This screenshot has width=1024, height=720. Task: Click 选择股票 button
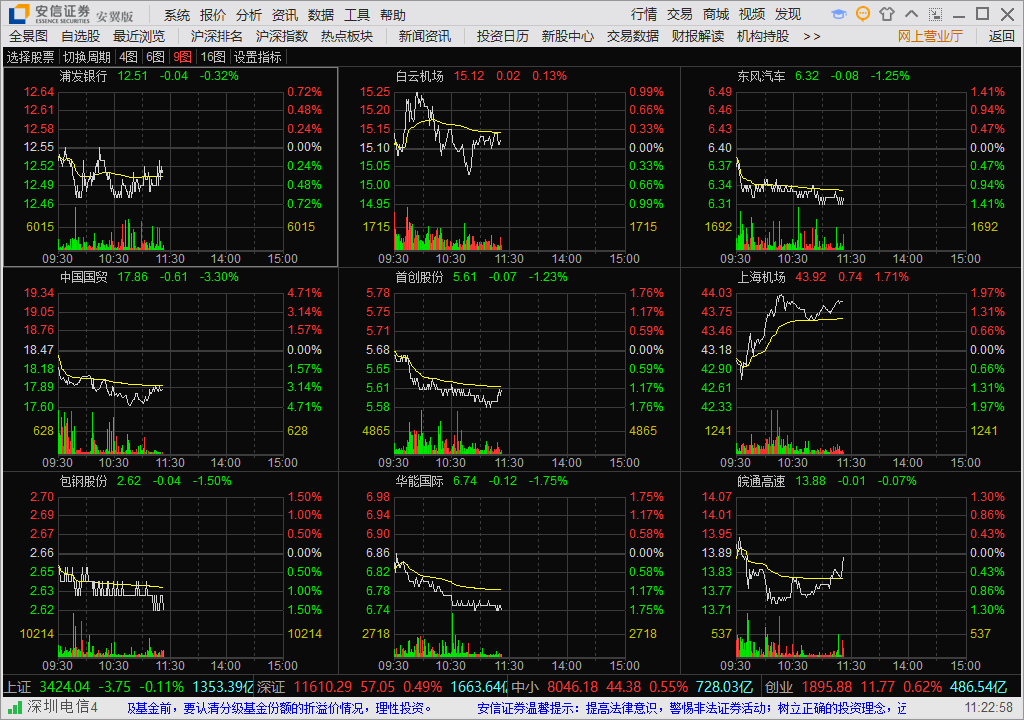[x=31, y=57]
